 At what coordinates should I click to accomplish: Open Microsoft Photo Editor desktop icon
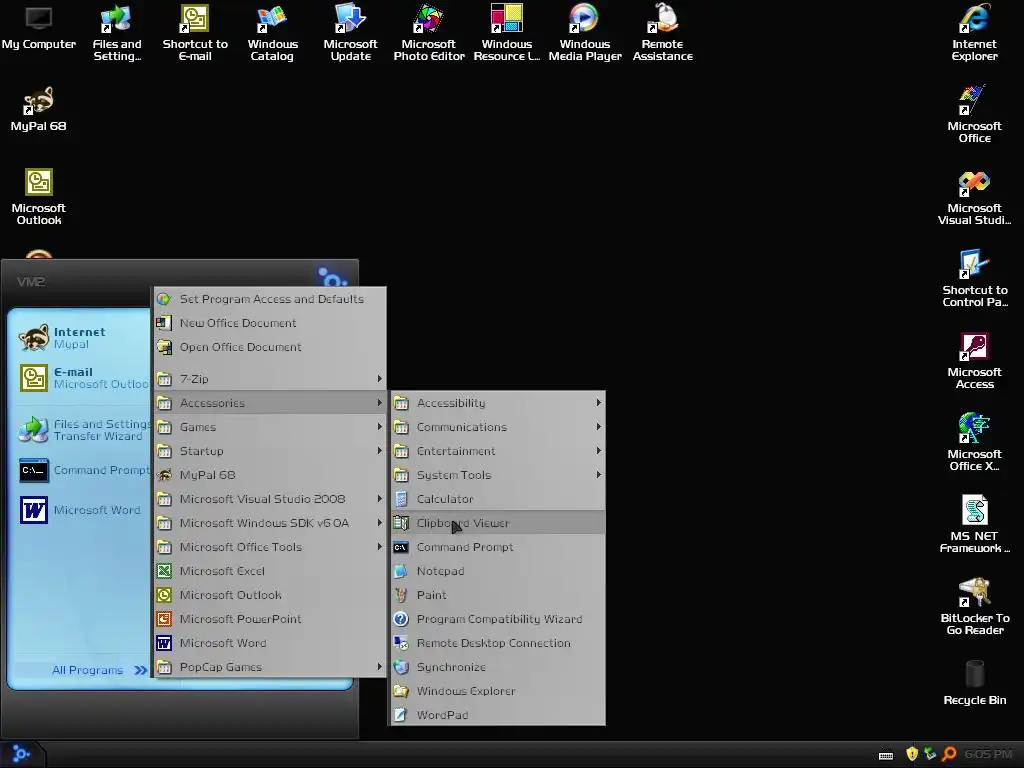click(x=428, y=33)
